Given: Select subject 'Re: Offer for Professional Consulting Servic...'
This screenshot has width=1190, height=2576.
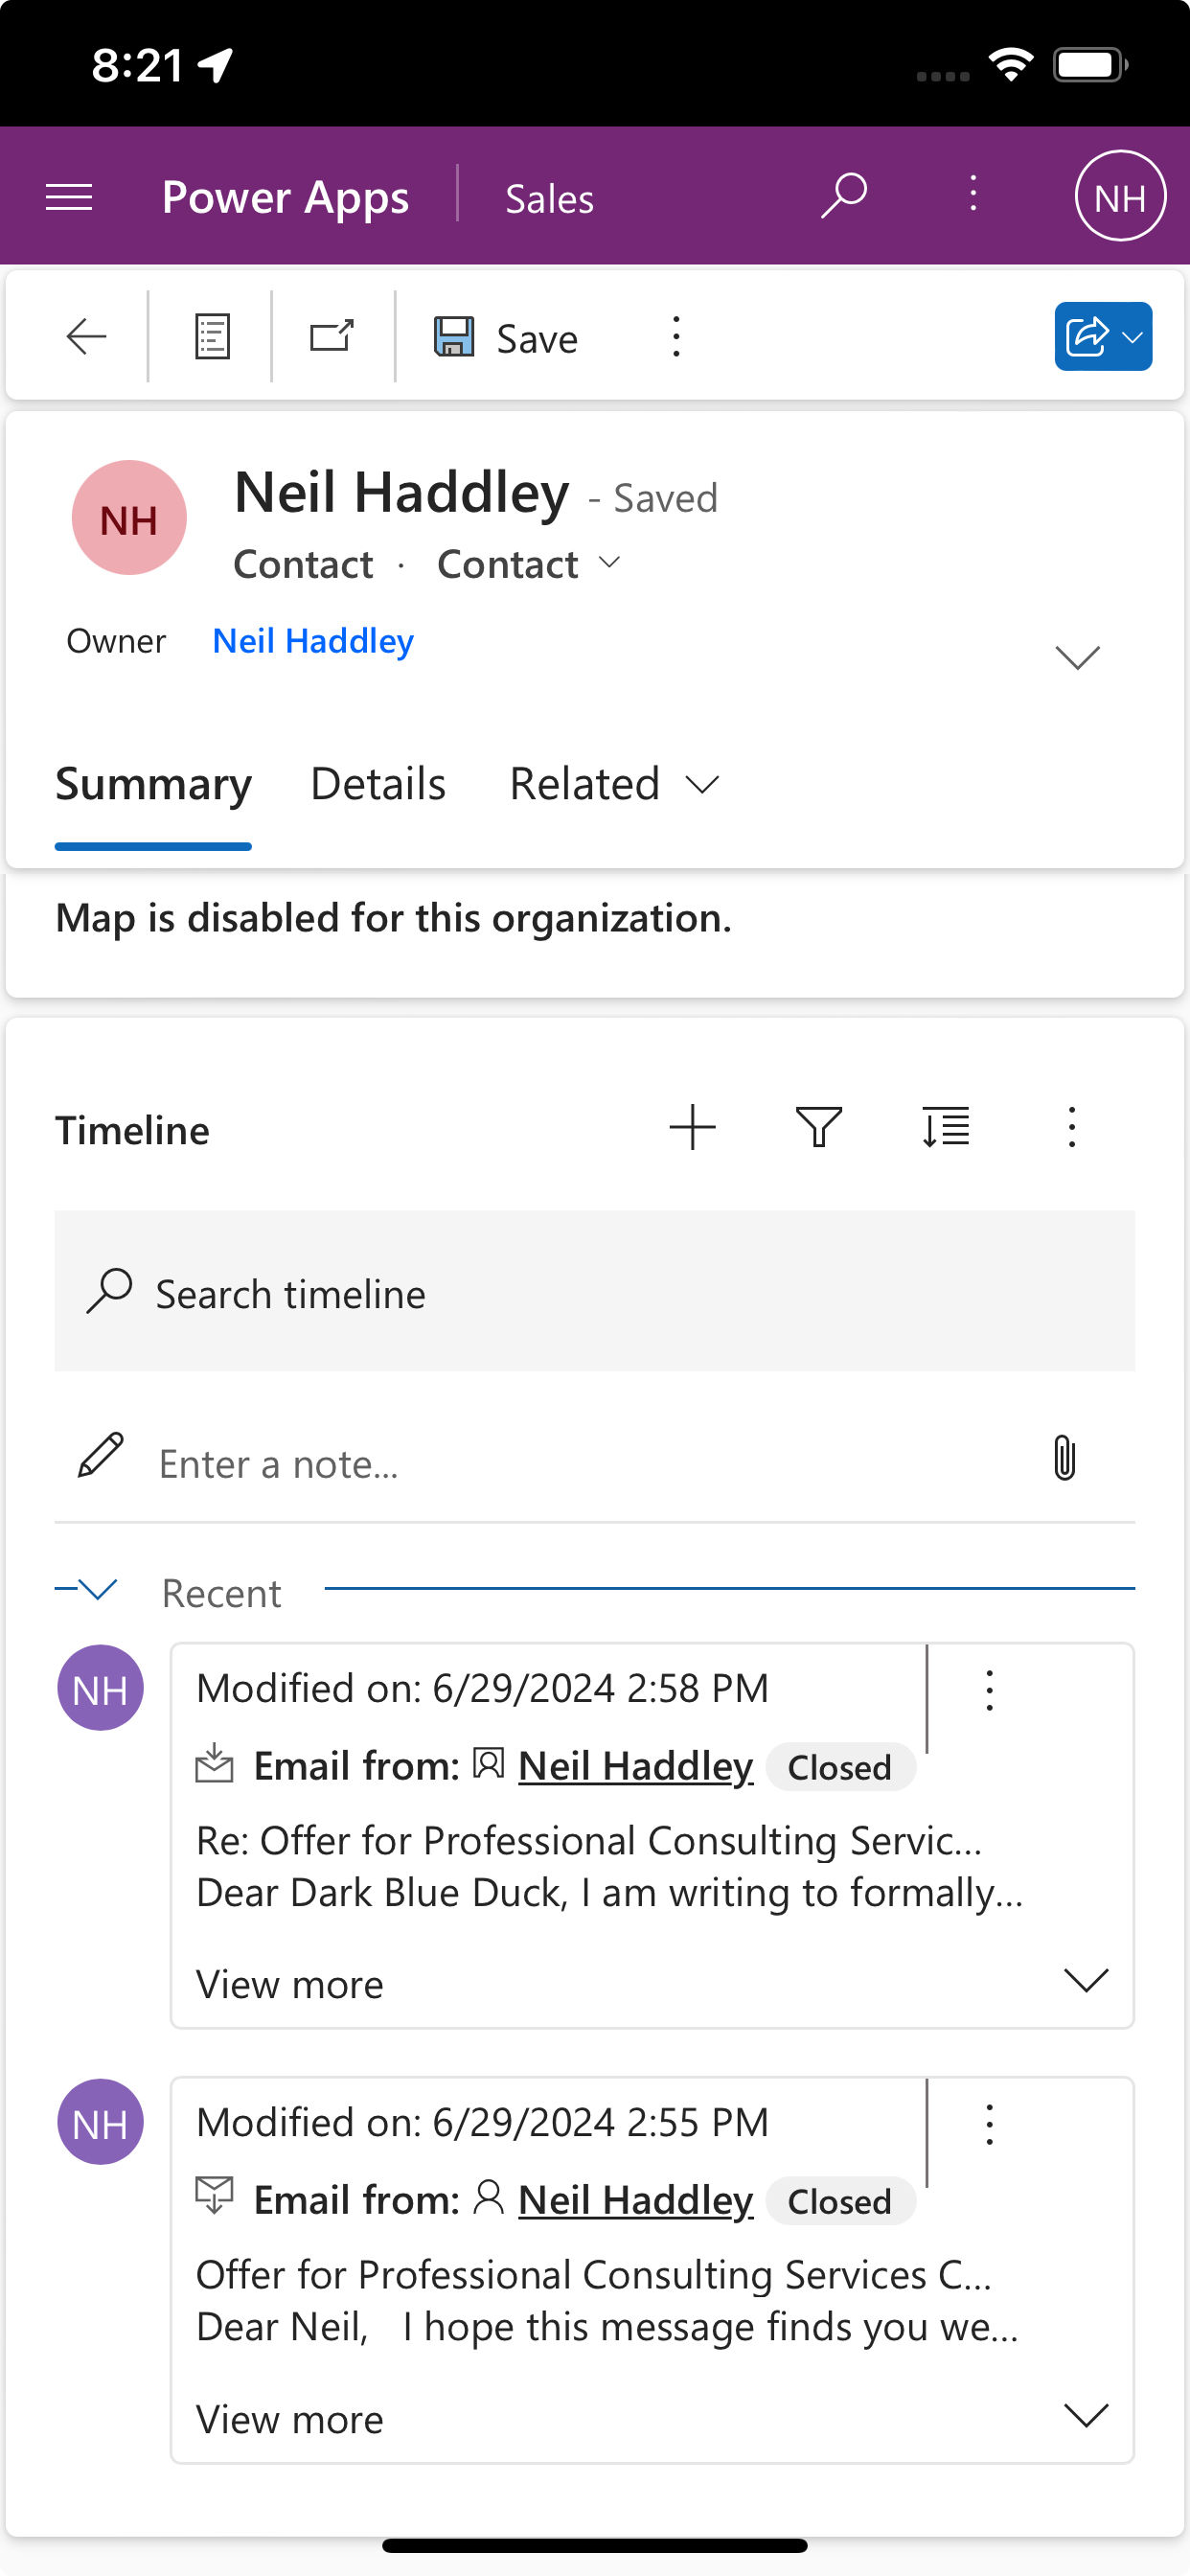Looking at the screenshot, I should click(589, 1840).
